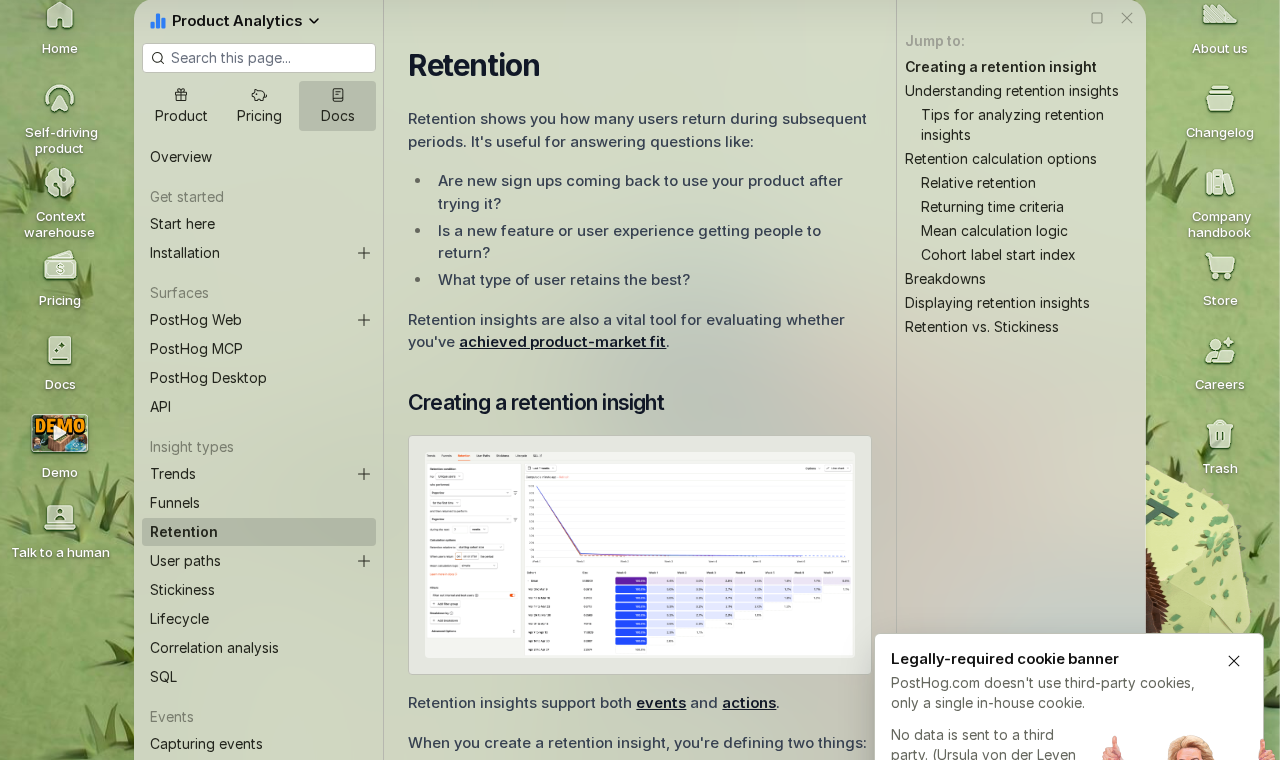1280x760 pixels.
Task: Open the Company handbook desktop icon
Action: coord(1220,202)
